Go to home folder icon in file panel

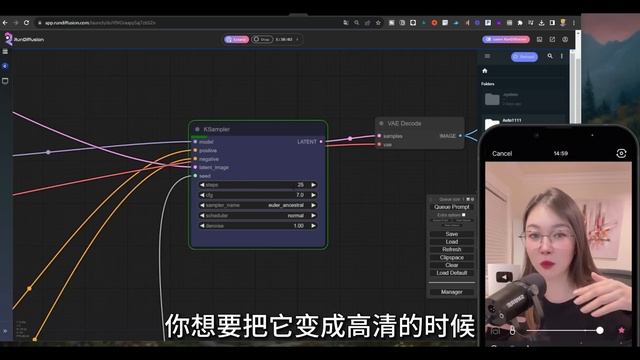tap(485, 71)
